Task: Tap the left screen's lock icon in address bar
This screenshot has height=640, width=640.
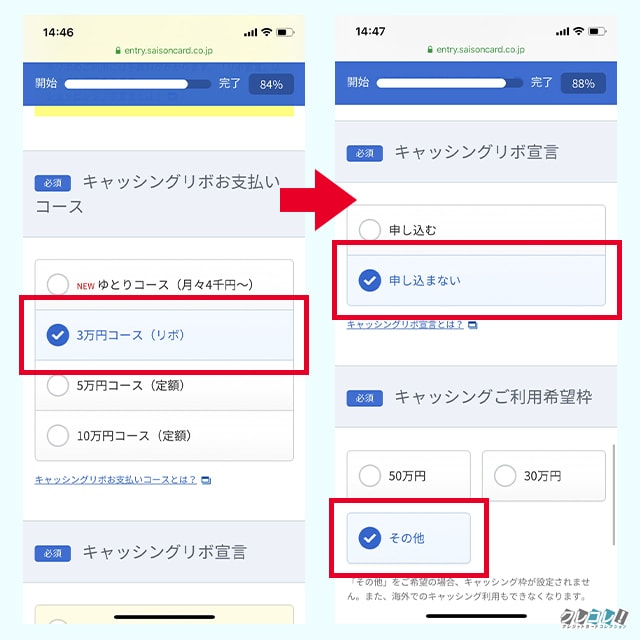Action: click(x=118, y=50)
